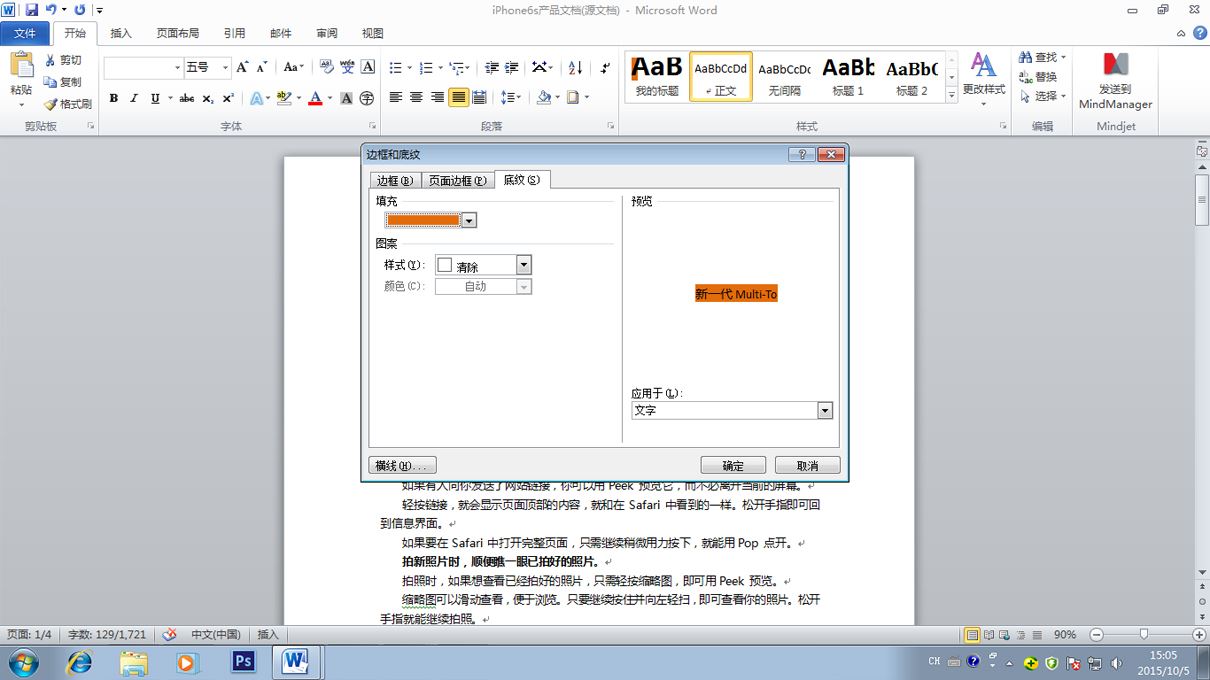Image resolution: width=1210 pixels, height=680 pixels.
Task: Toggle Italic formatting
Action: click(x=134, y=98)
